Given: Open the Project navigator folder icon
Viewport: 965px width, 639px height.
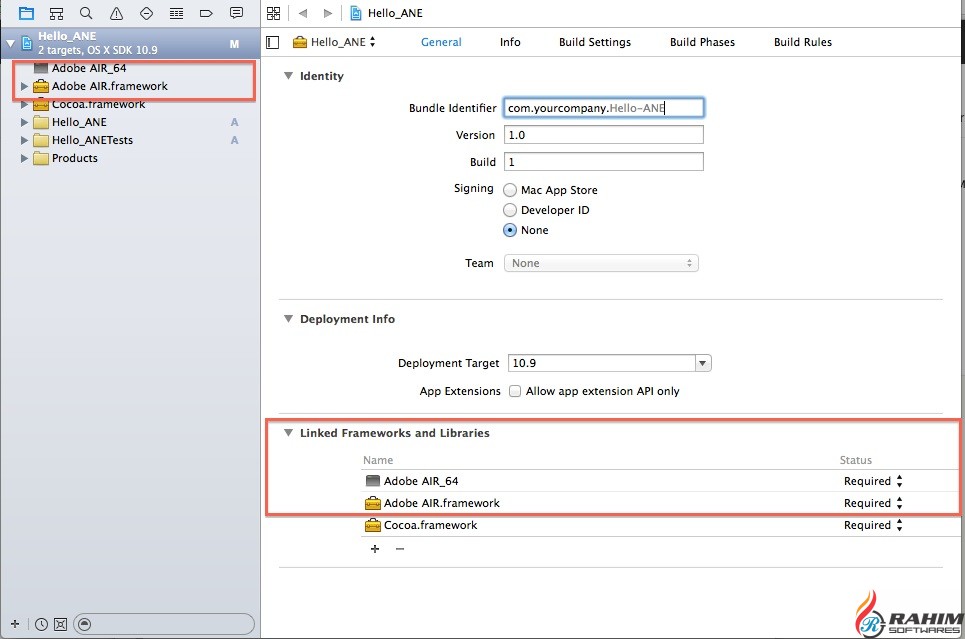Looking at the screenshot, I should pos(26,13).
